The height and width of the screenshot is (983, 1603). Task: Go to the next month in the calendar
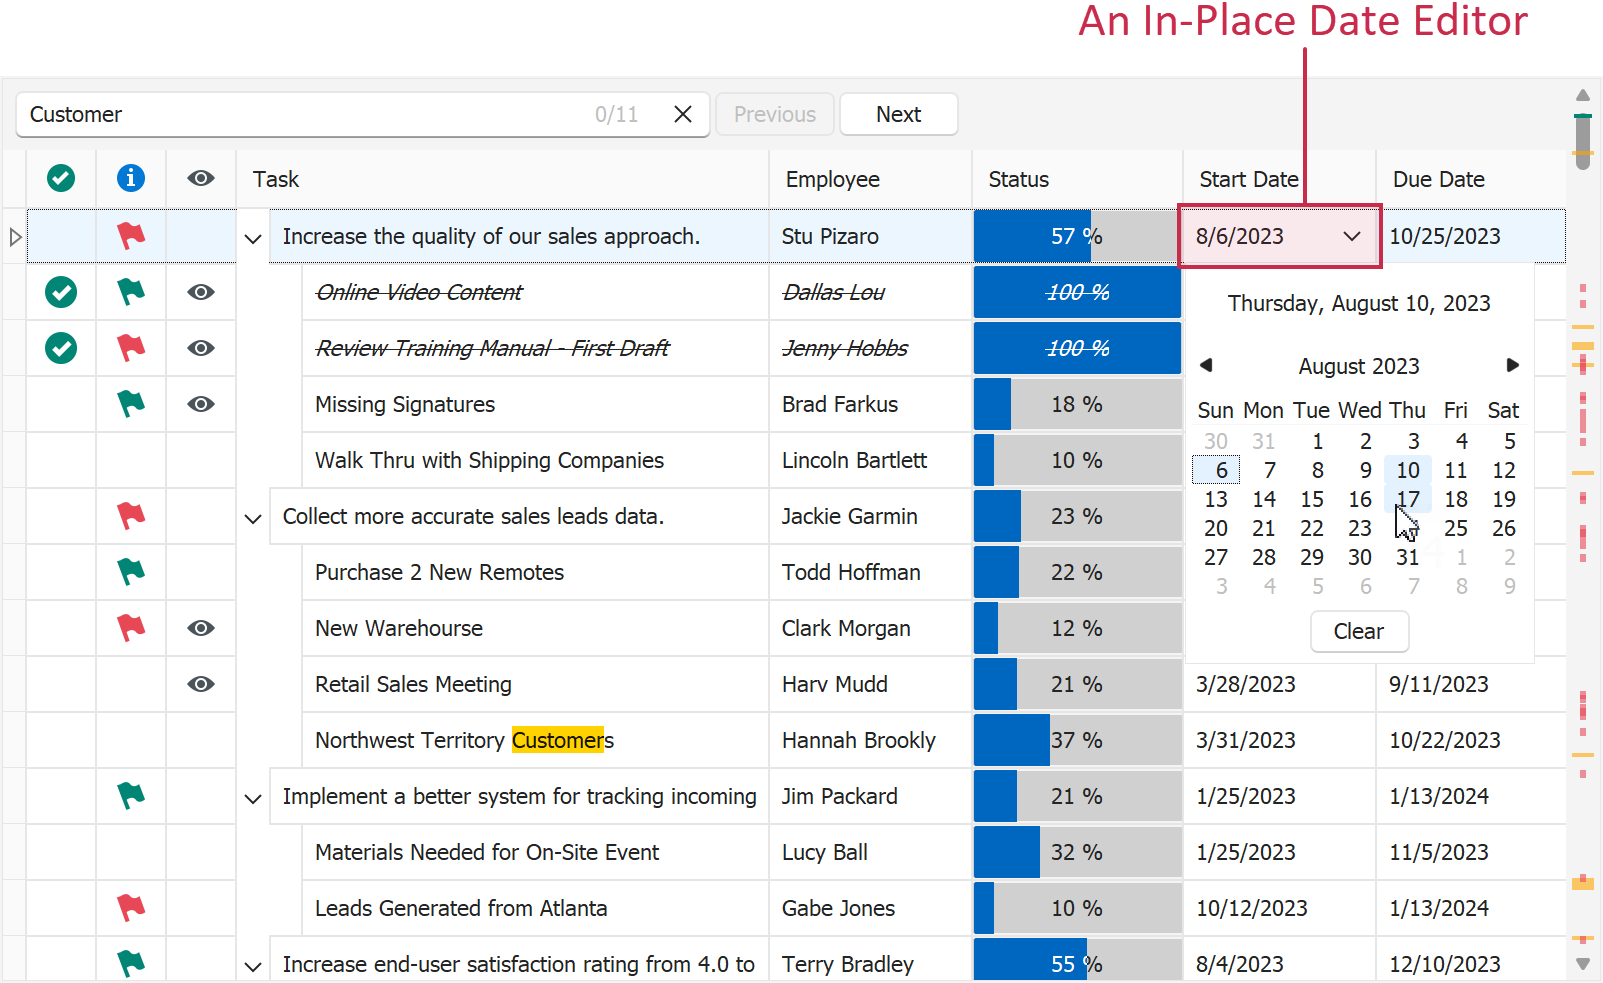(x=1512, y=365)
